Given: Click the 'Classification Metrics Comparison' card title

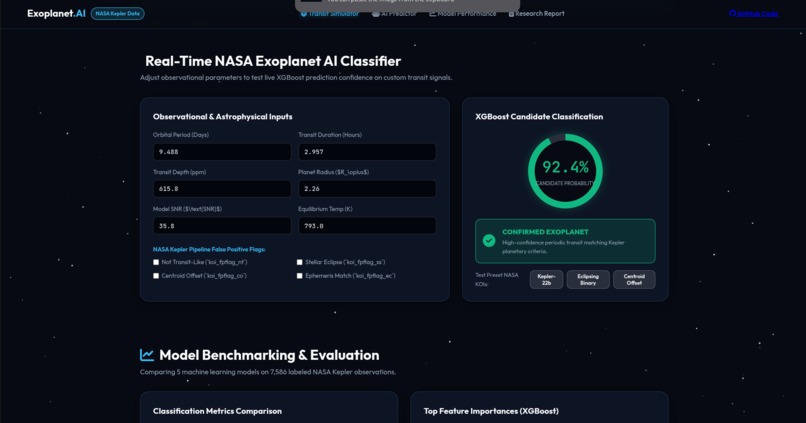Looking at the screenshot, I should click(217, 411).
